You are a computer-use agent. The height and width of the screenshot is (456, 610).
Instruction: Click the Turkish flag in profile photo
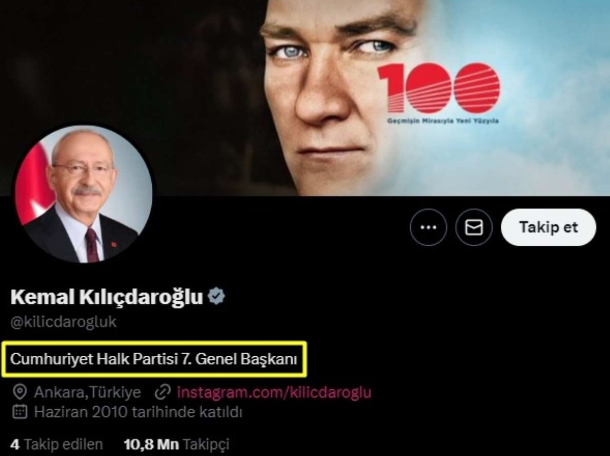[34, 183]
